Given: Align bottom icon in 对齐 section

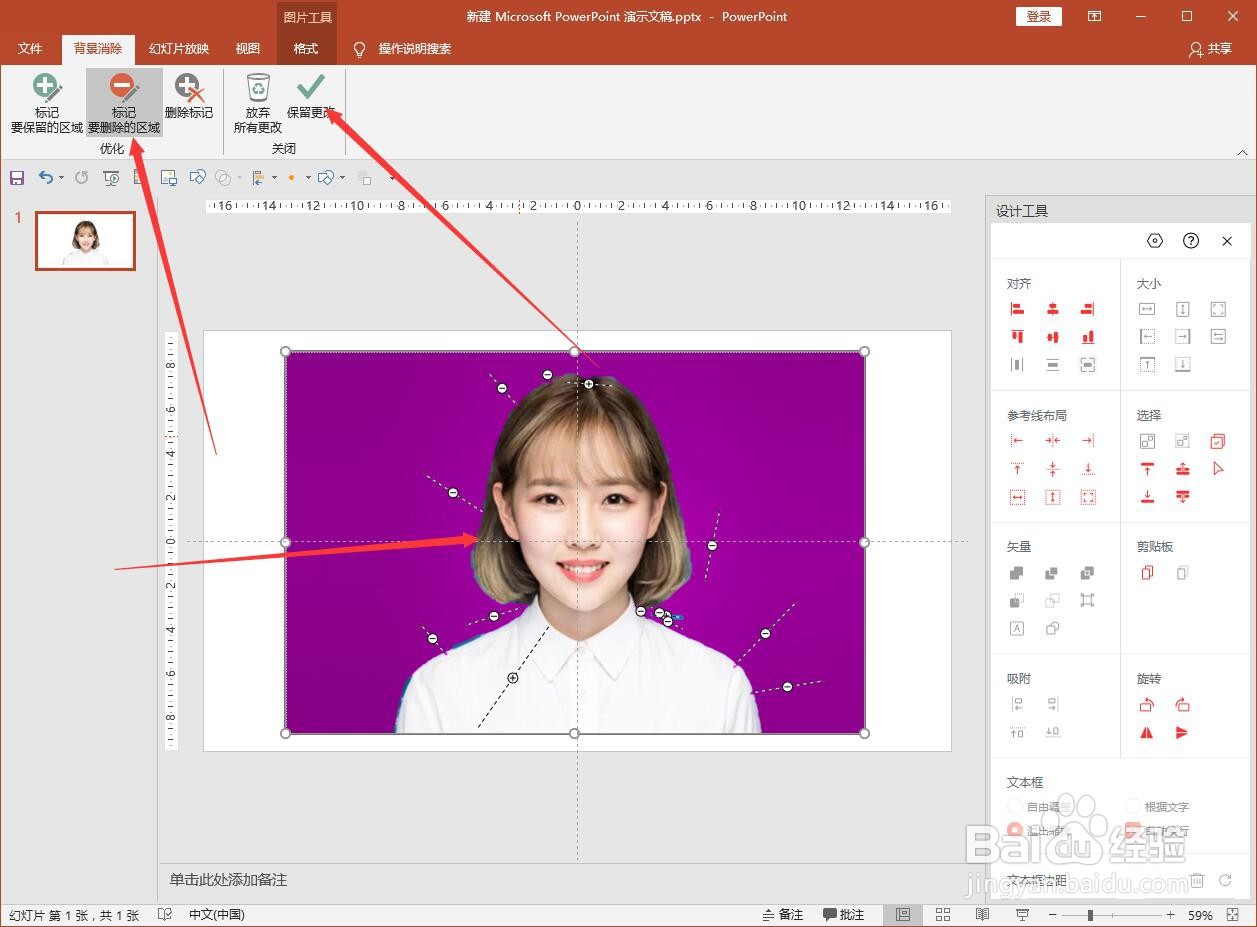Looking at the screenshot, I should click(x=1087, y=337).
